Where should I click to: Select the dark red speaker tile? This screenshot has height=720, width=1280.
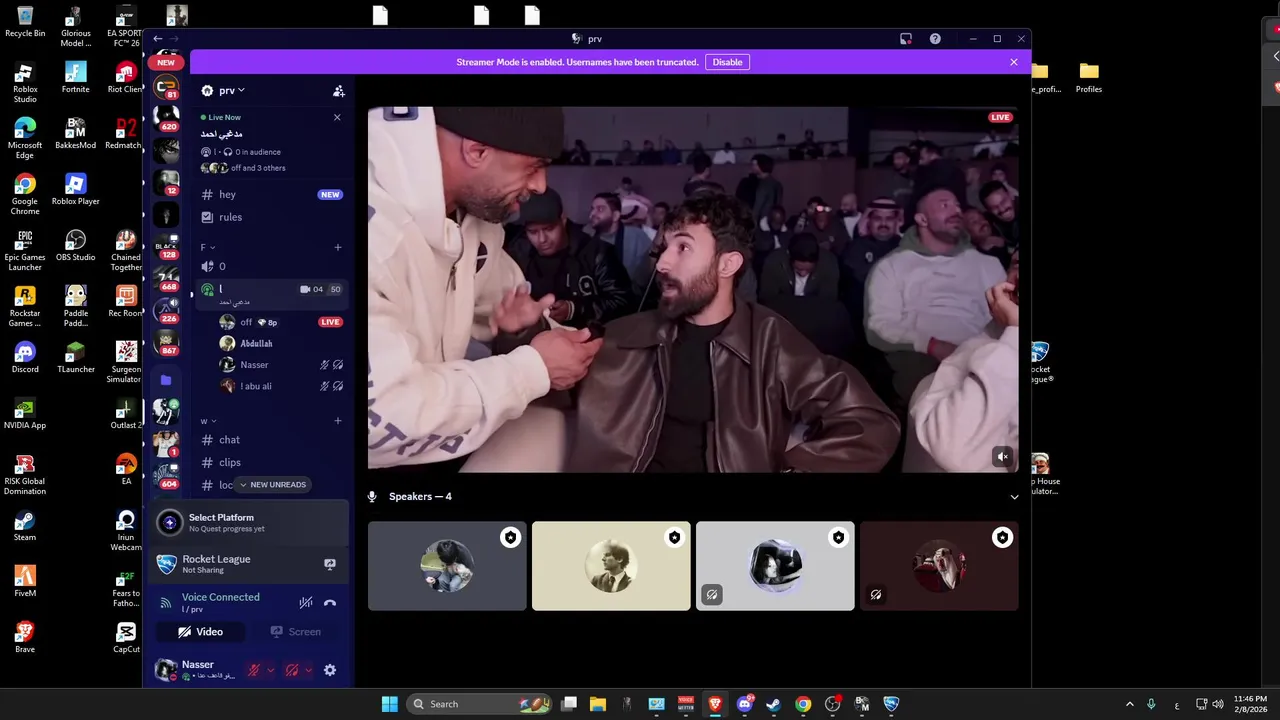click(x=939, y=565)
